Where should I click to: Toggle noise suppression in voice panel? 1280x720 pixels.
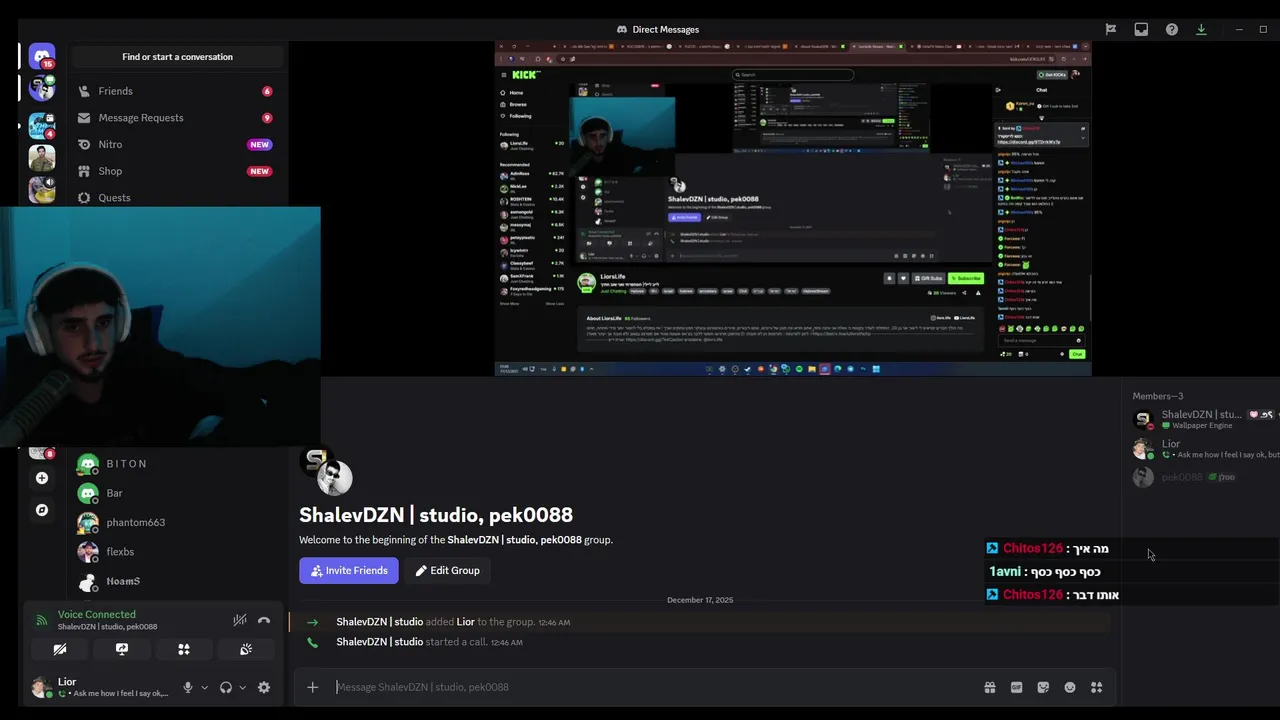(240, 621)
